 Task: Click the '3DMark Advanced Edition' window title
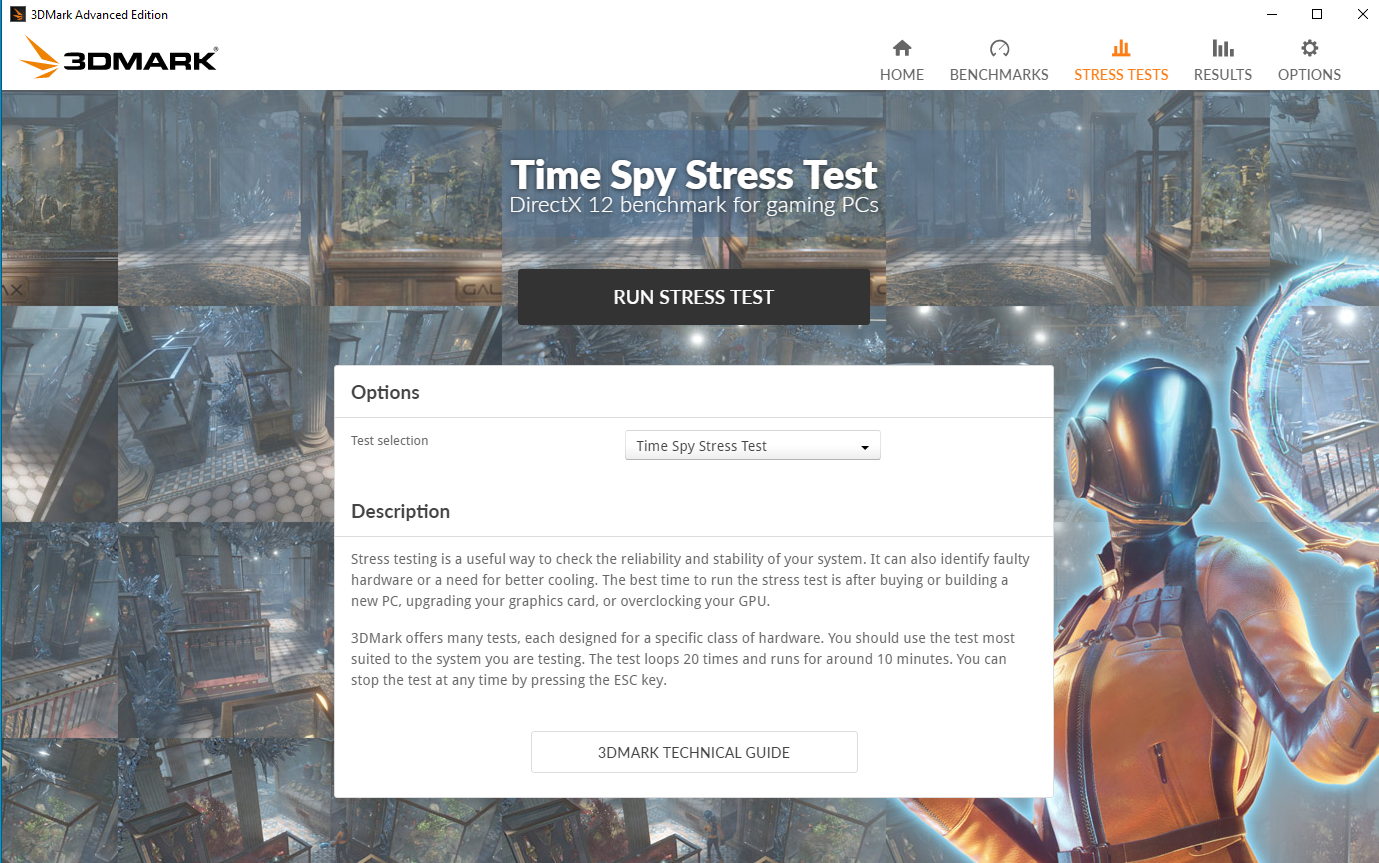[x=100, y=14]
